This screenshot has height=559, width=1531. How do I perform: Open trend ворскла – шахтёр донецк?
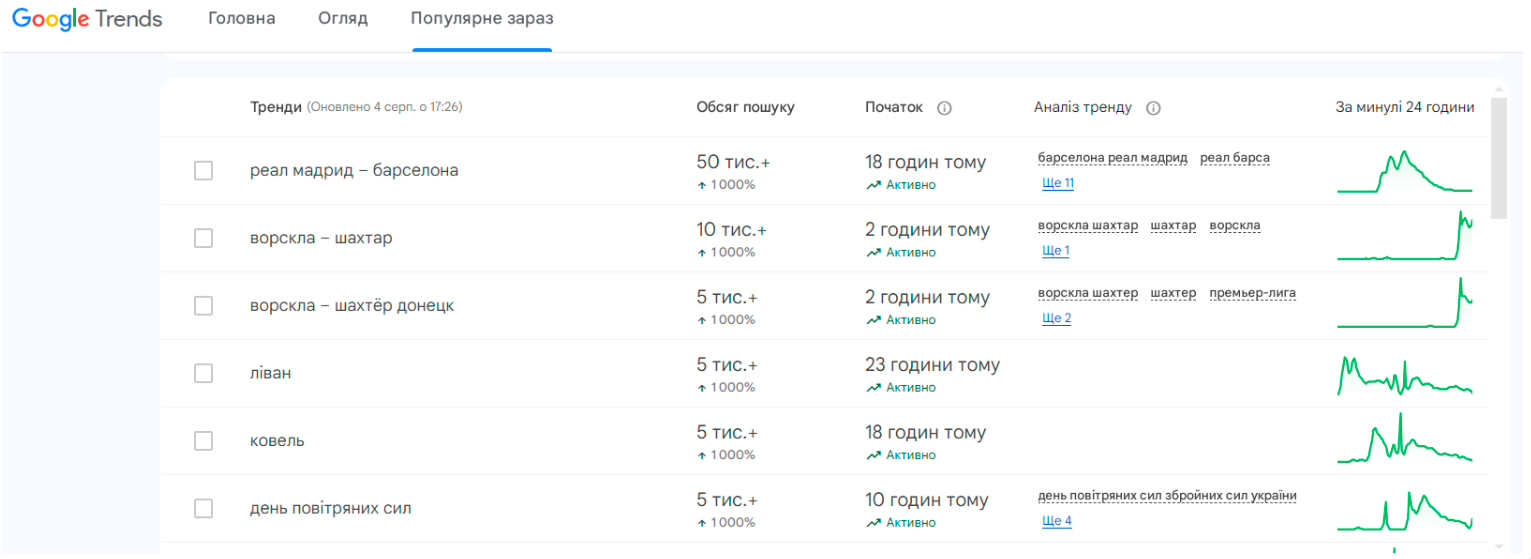pyautogui.click(x=352, y=306)
